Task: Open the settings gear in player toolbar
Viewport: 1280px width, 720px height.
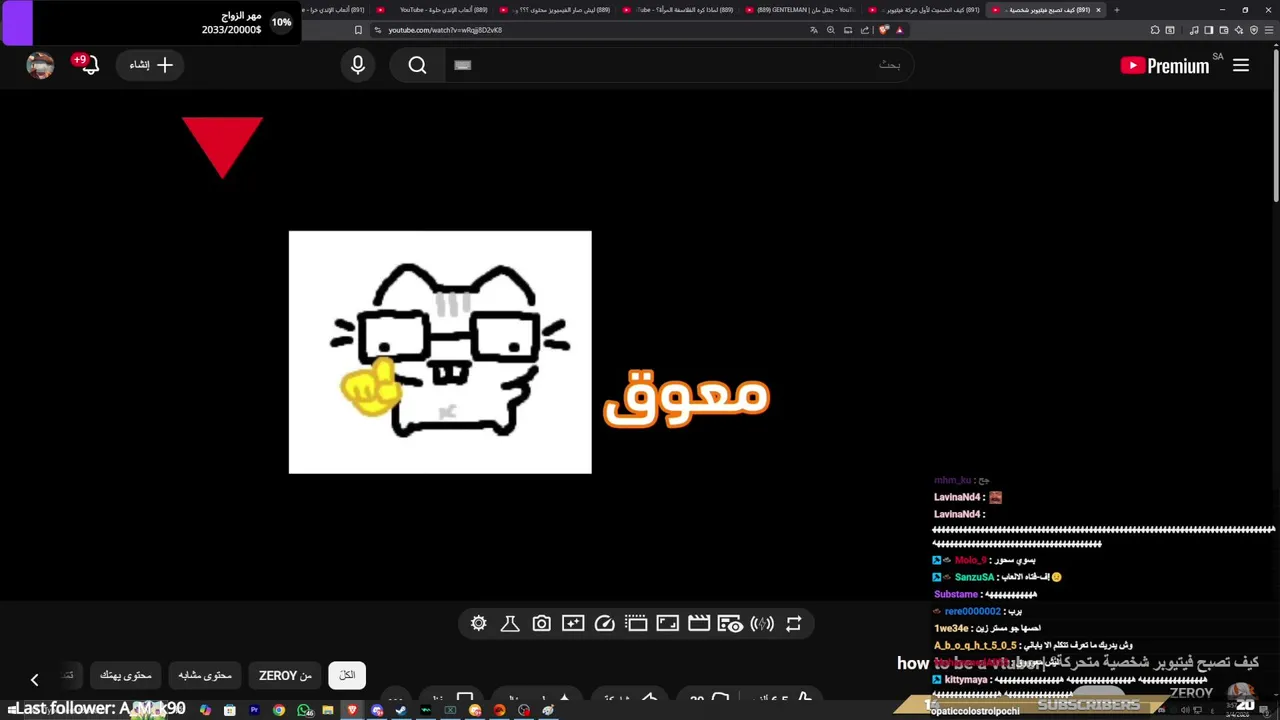Action: pos(478,624)
